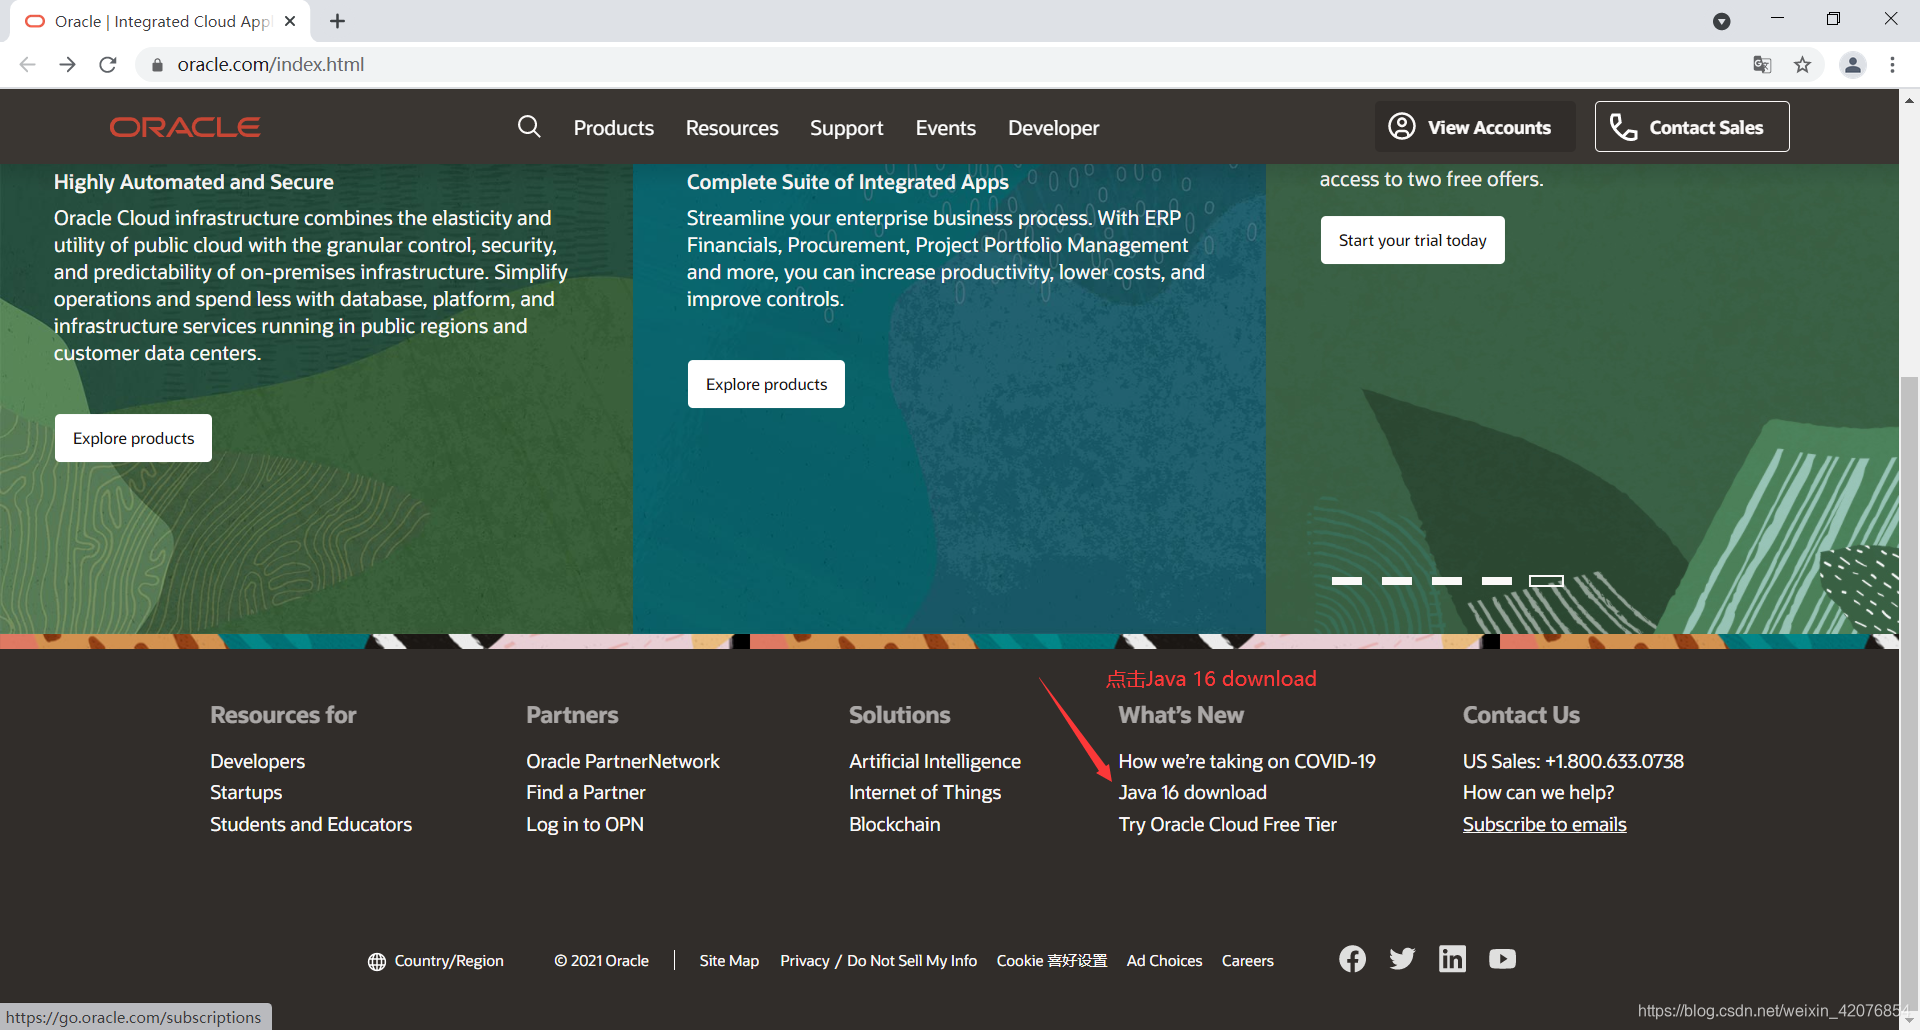Click the Blockchain link

pos(895,825)
